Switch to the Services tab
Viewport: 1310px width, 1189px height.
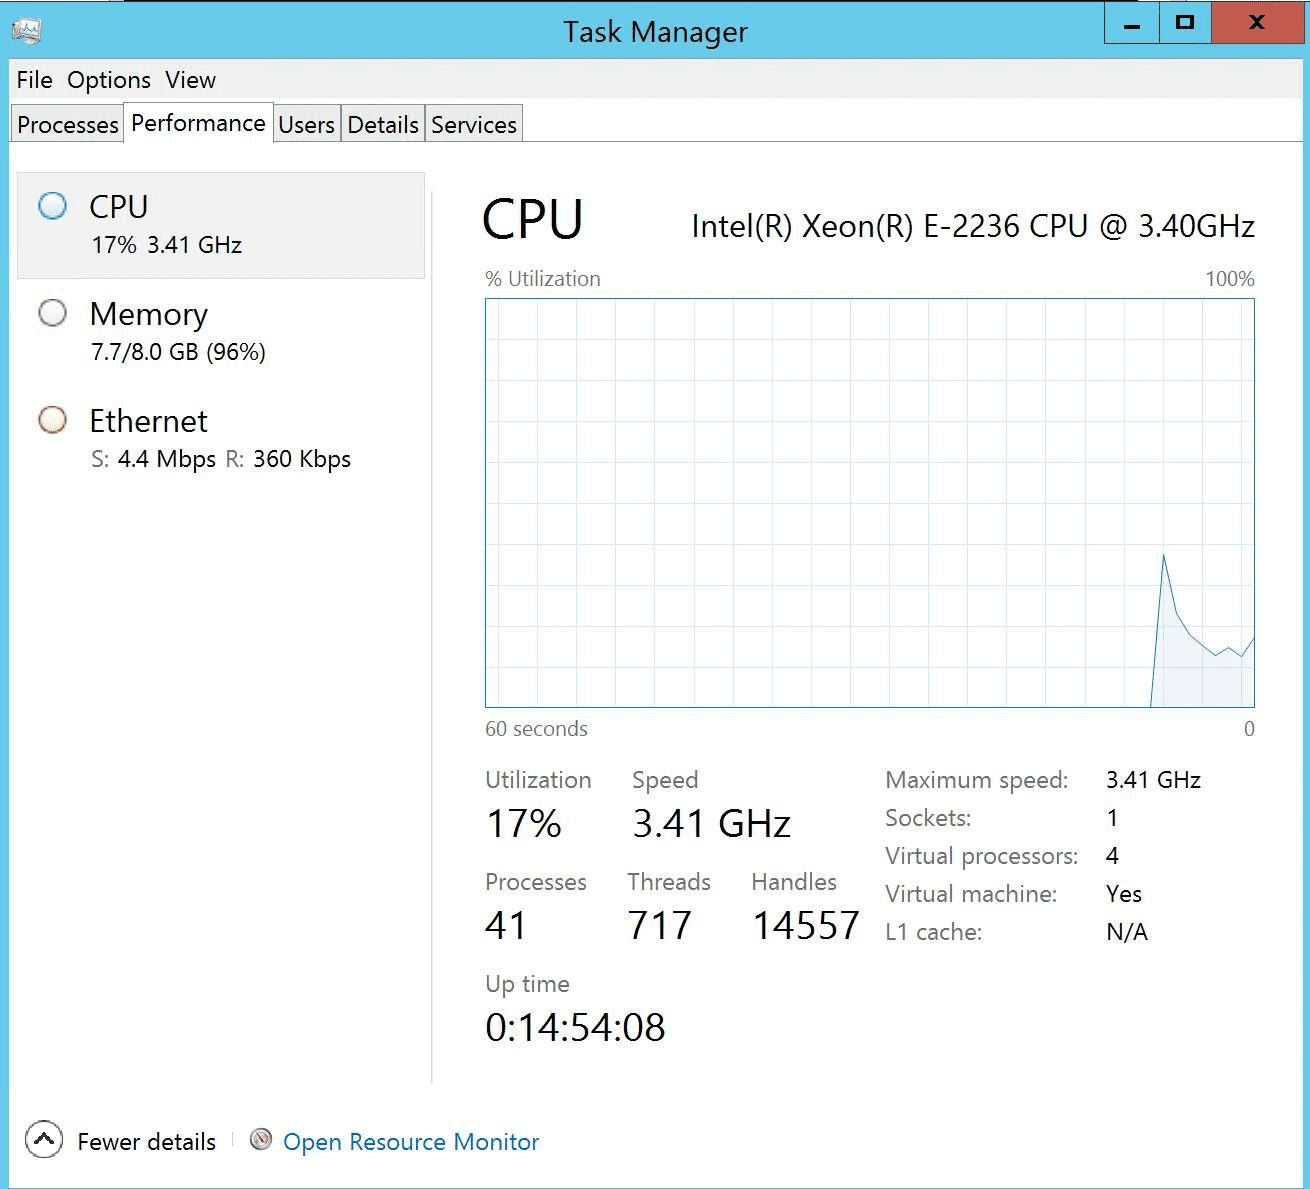474,125
